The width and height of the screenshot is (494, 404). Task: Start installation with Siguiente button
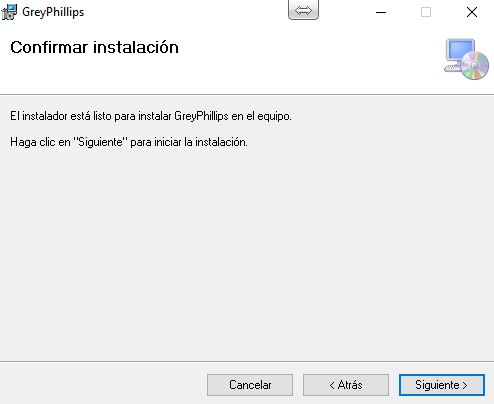(x=442, y=385)
